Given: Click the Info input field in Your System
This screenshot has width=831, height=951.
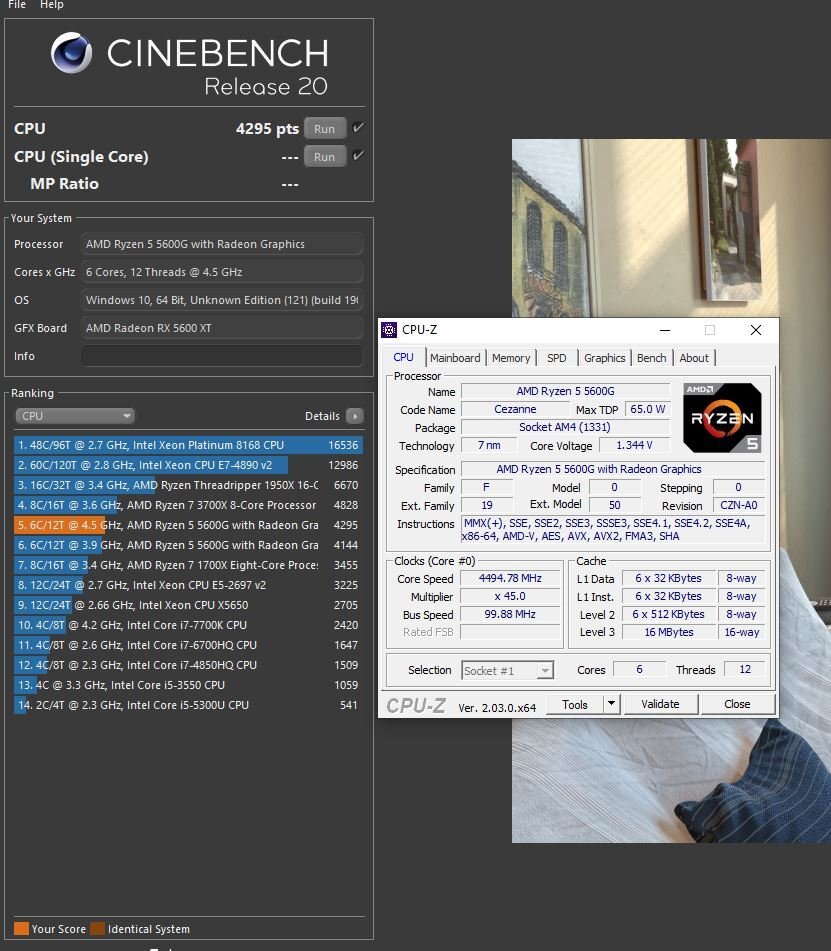Looking at the screenshot, I should pos(222,356).
